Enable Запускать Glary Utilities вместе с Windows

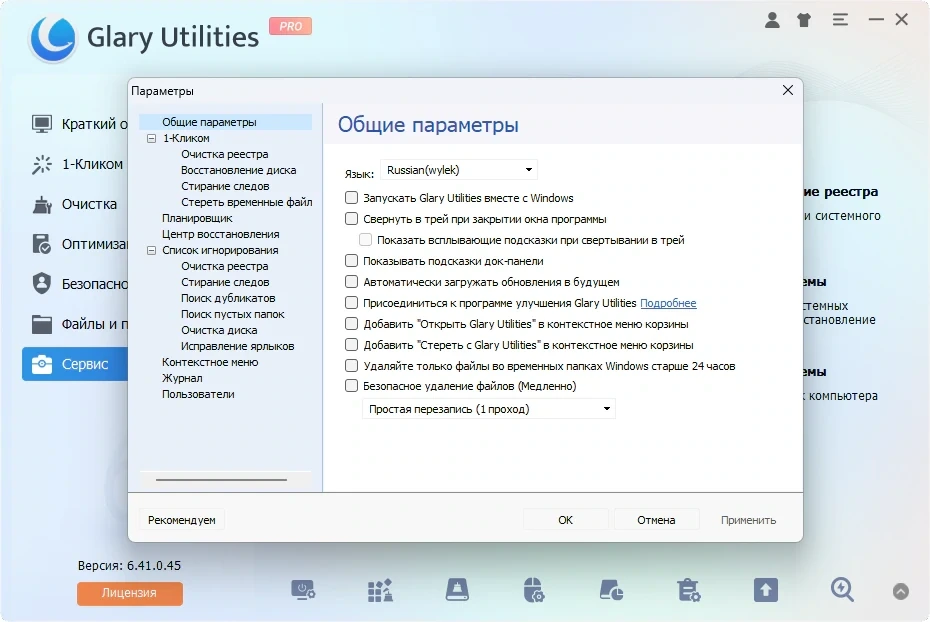pos(351,197)
